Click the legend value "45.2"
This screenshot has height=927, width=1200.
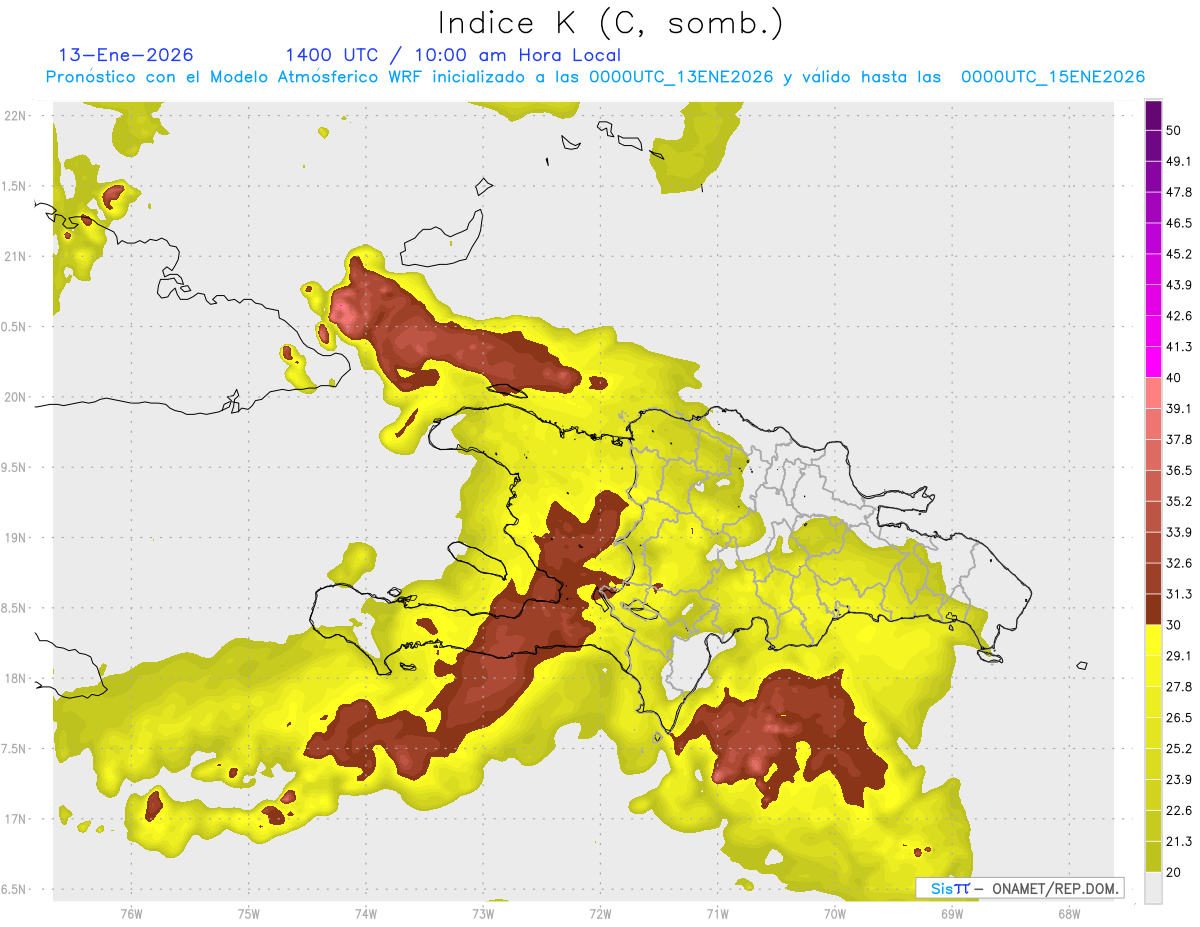click(x=1179, y=254)
